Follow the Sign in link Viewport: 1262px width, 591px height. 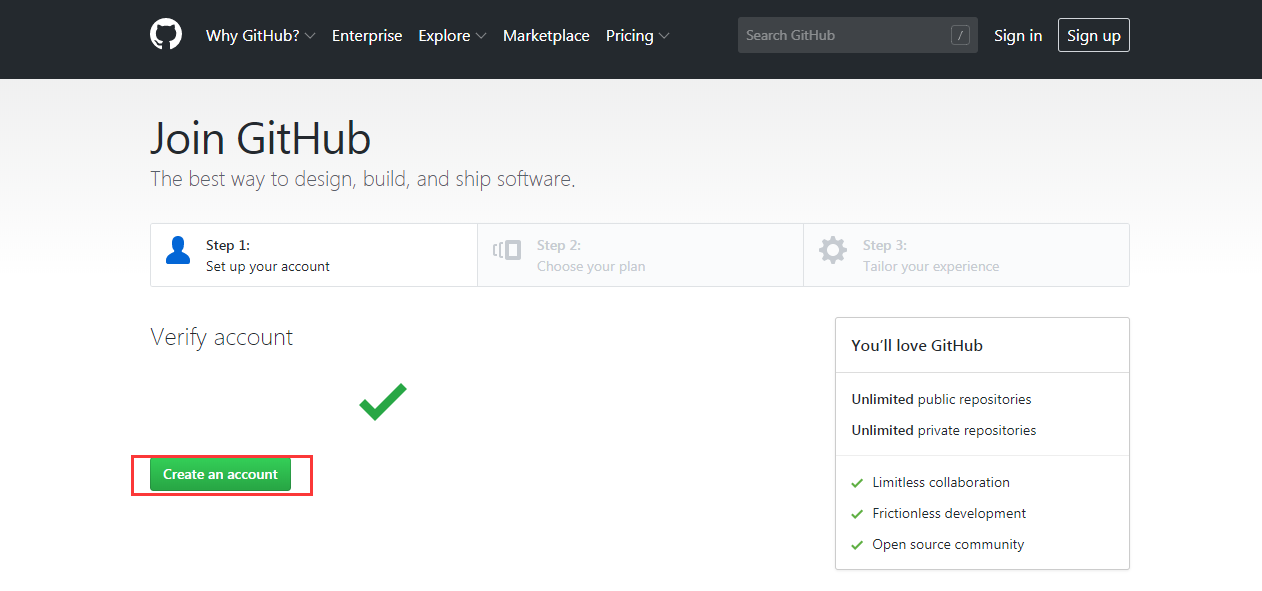(1018, 36)
